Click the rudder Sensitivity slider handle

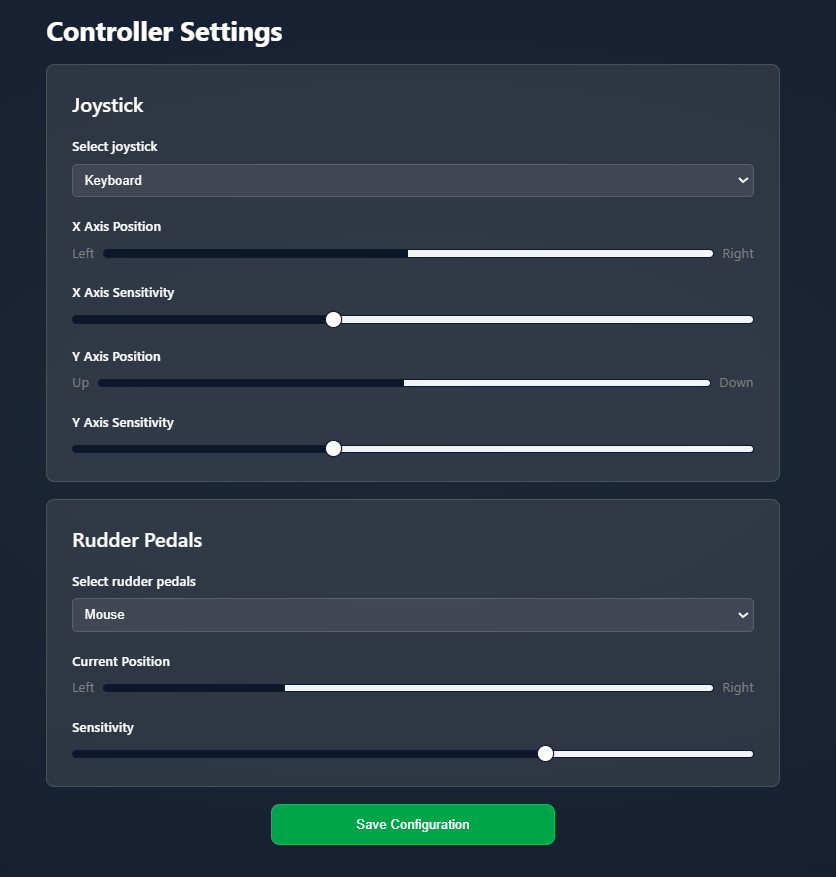tap(545, 753)
